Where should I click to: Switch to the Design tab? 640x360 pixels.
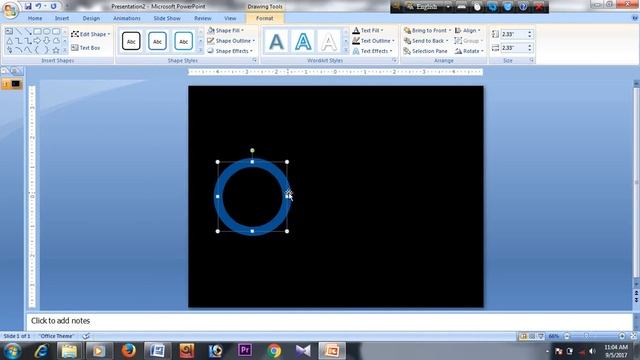[91, 18]
